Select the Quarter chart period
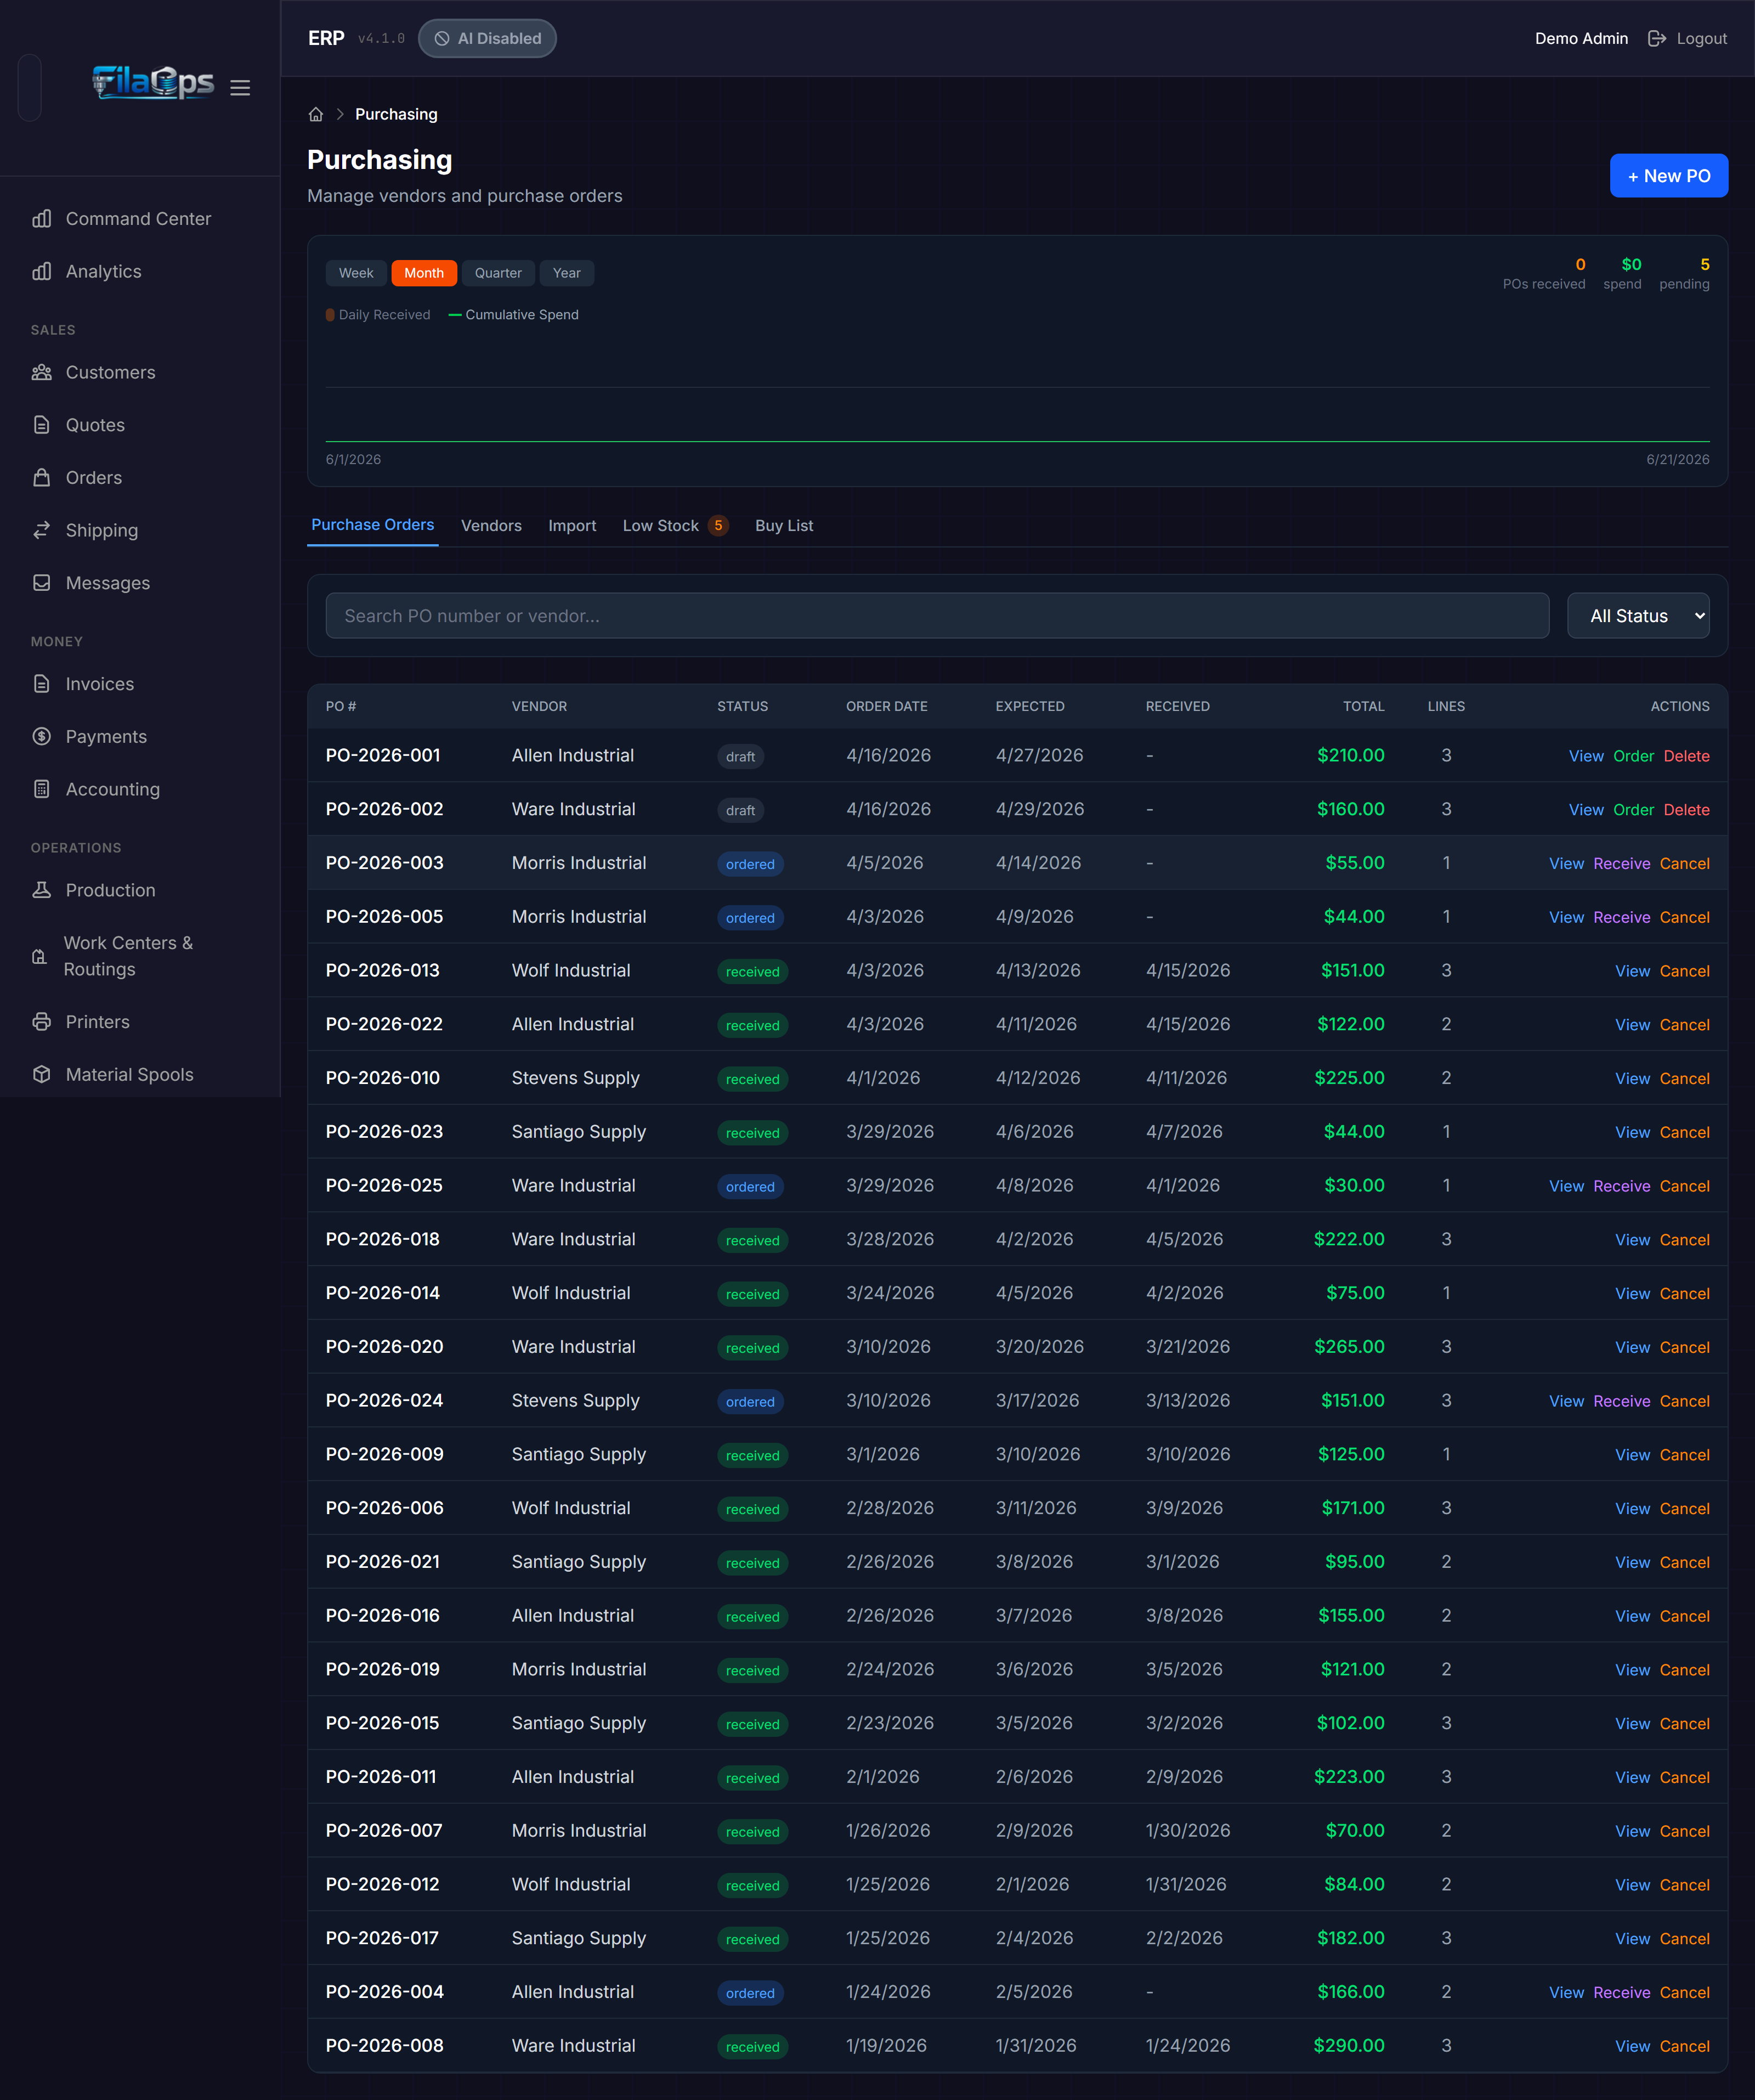The image size is (1755, 2100). 498,273
